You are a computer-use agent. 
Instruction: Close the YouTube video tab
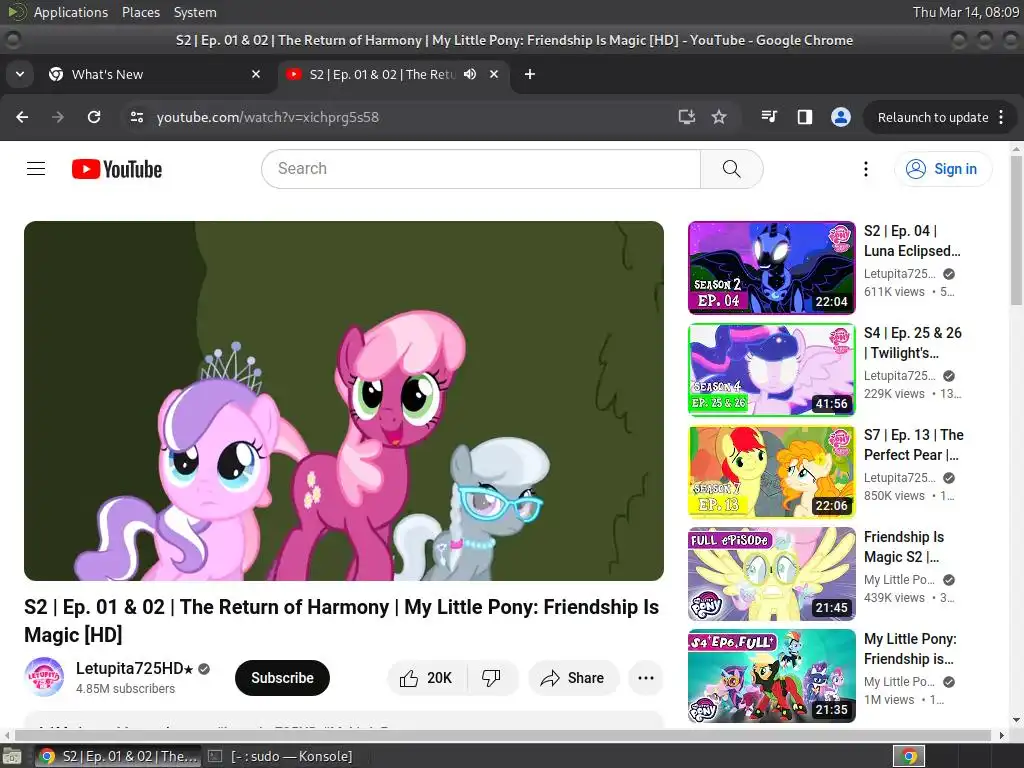coord(494,74)
